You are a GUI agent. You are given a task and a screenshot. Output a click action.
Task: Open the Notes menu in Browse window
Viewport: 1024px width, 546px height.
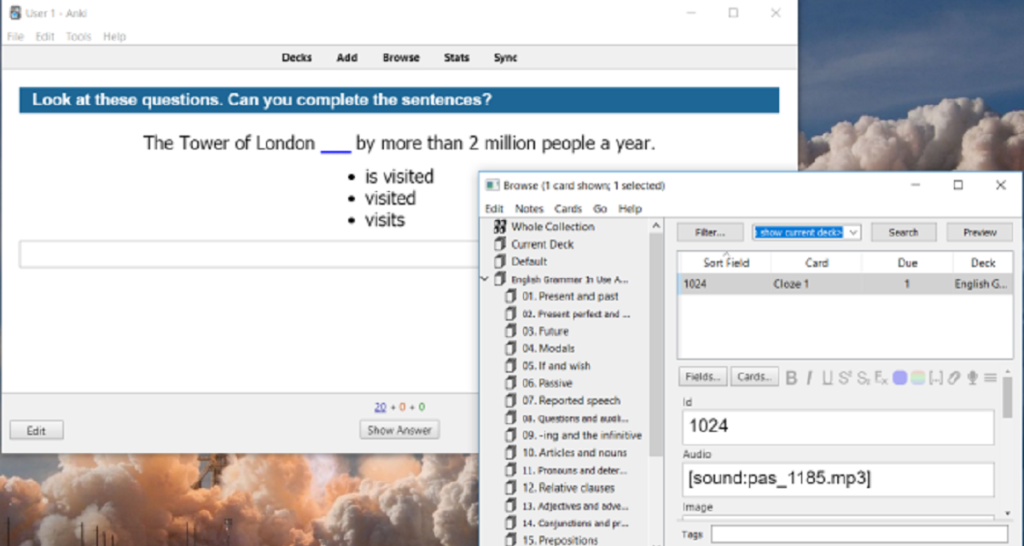click(x=529, y=209)
